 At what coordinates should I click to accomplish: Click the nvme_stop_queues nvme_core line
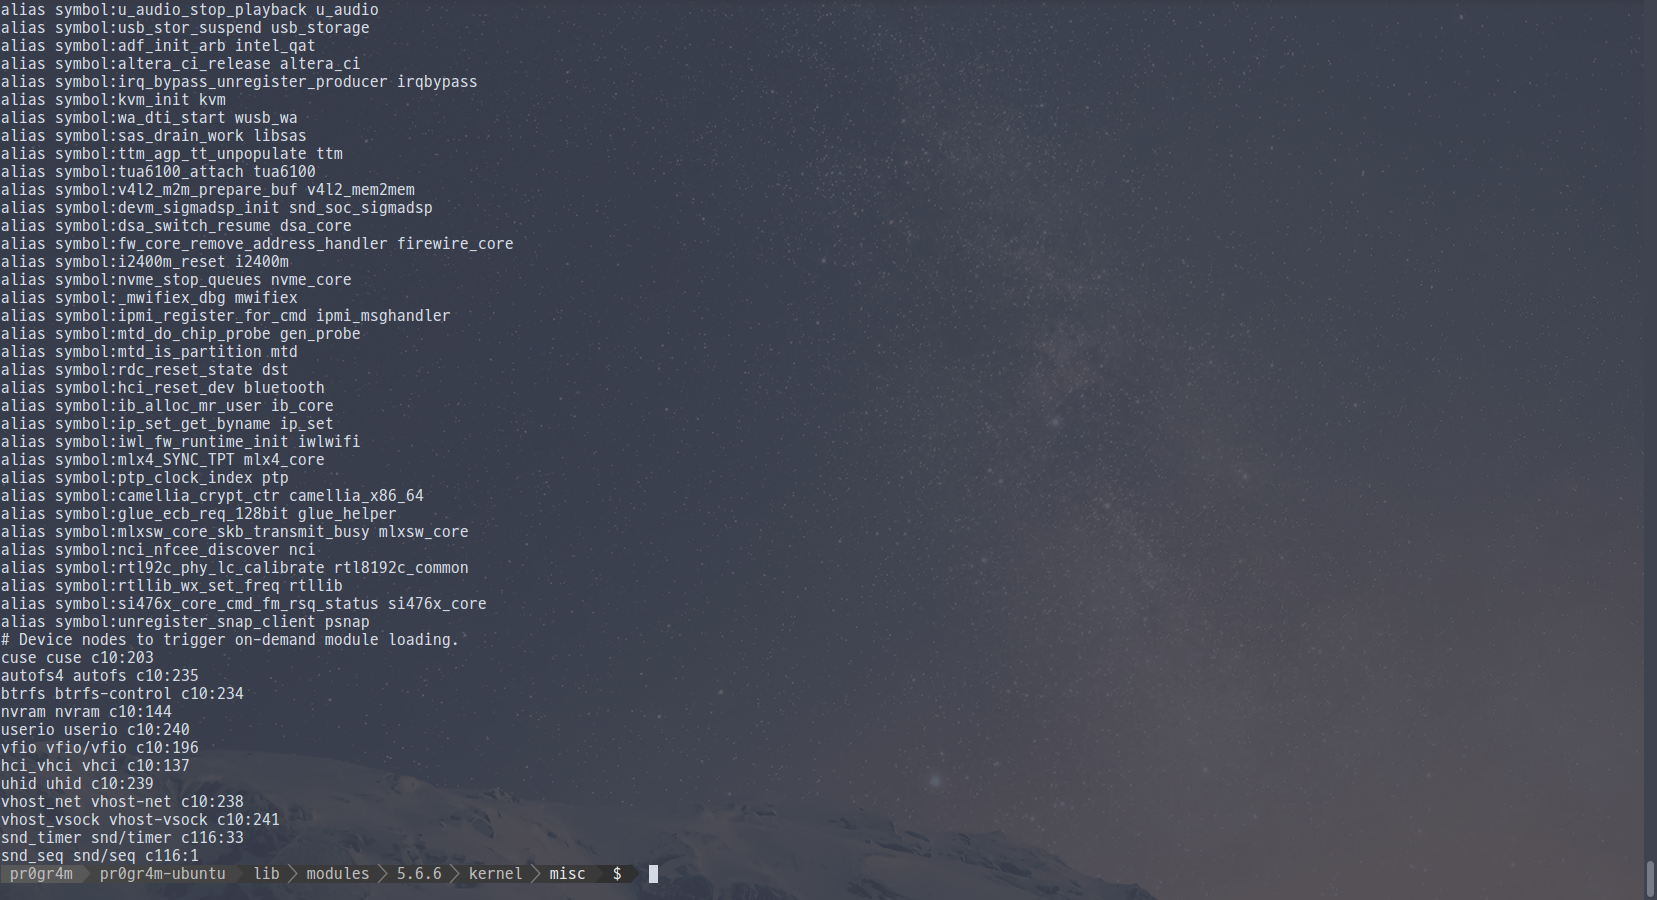point(176,280)
